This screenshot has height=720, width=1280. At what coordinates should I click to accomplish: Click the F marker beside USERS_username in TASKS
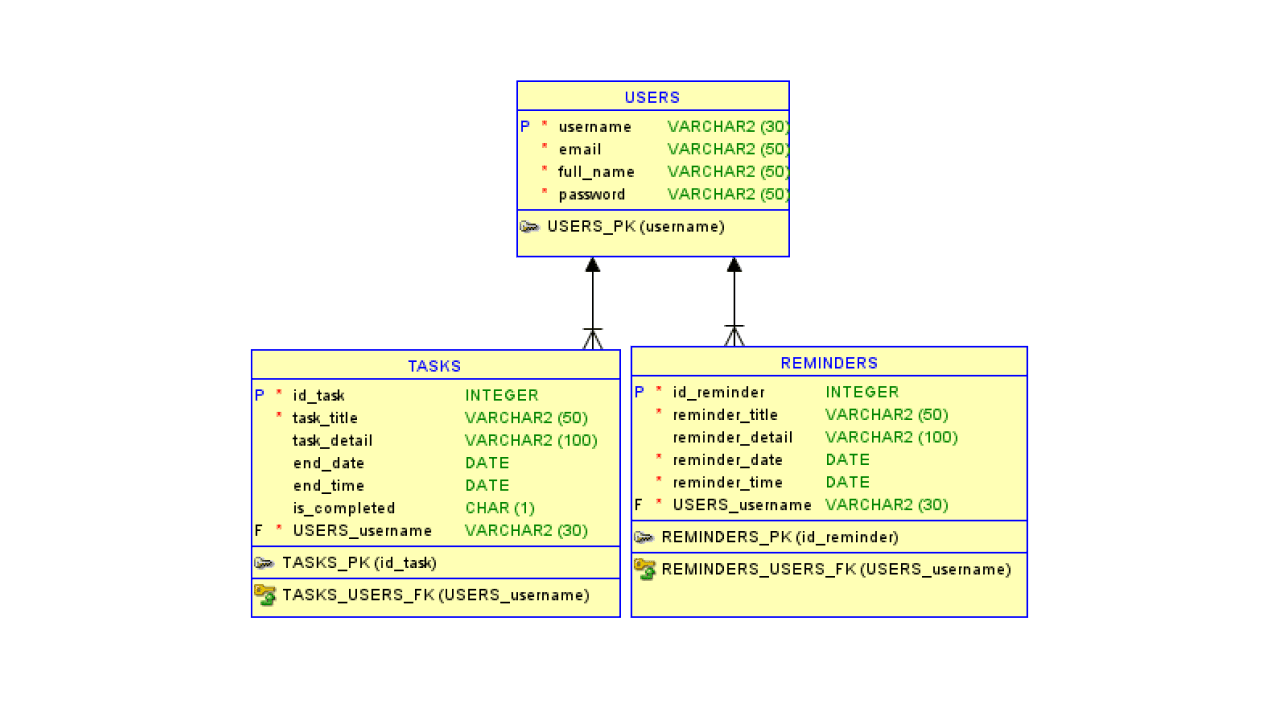259,531
